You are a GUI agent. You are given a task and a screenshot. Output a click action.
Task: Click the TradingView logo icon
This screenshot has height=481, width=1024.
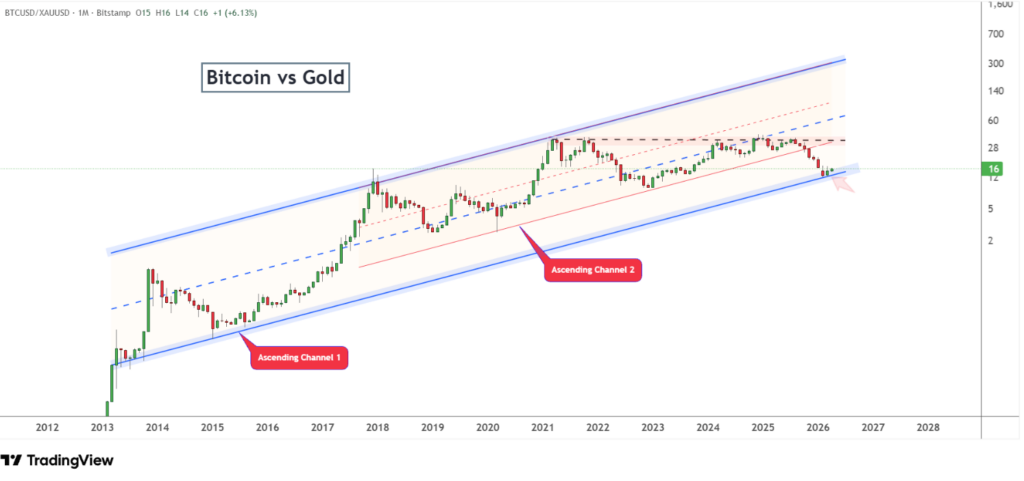[12, 460]
